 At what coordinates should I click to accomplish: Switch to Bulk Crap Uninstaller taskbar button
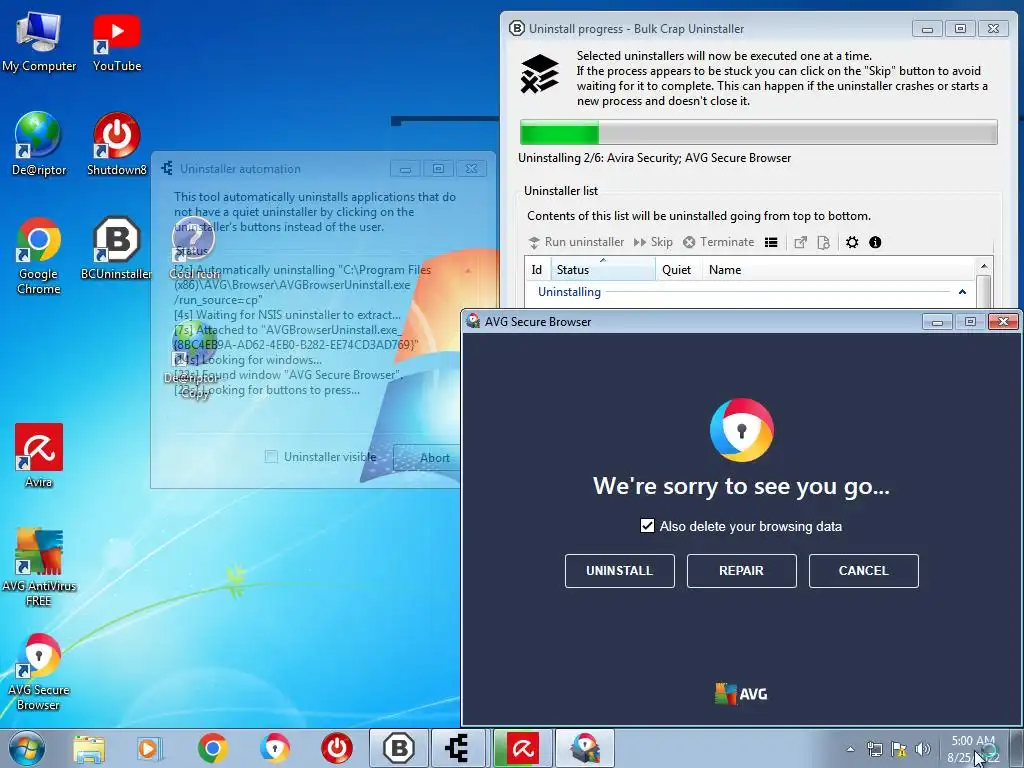(x=399, y=748)
